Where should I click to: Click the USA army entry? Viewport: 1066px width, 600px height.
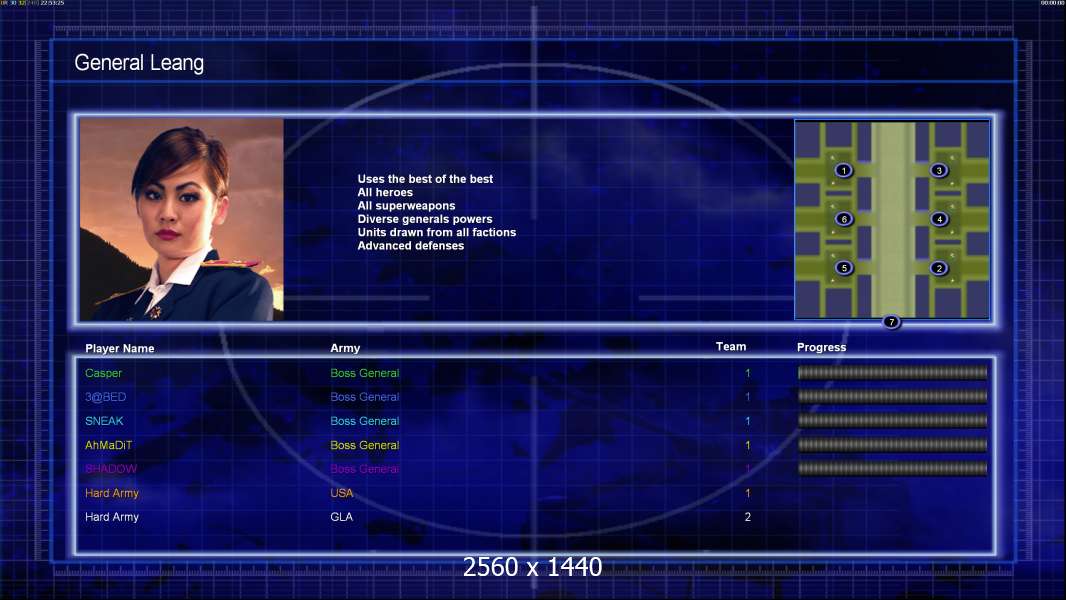(341, 493)
